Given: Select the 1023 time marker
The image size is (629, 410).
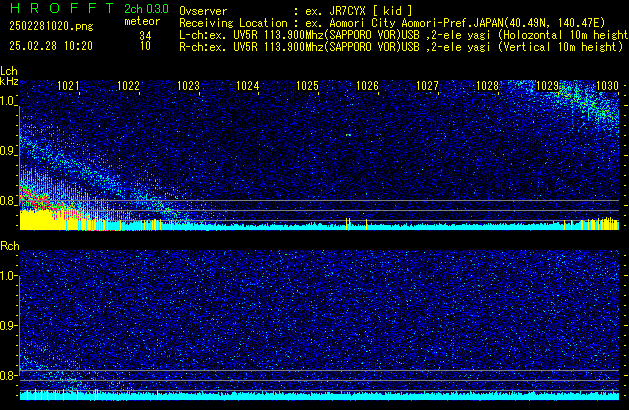Looking at the screenshot, I should [x=188, y=86].
